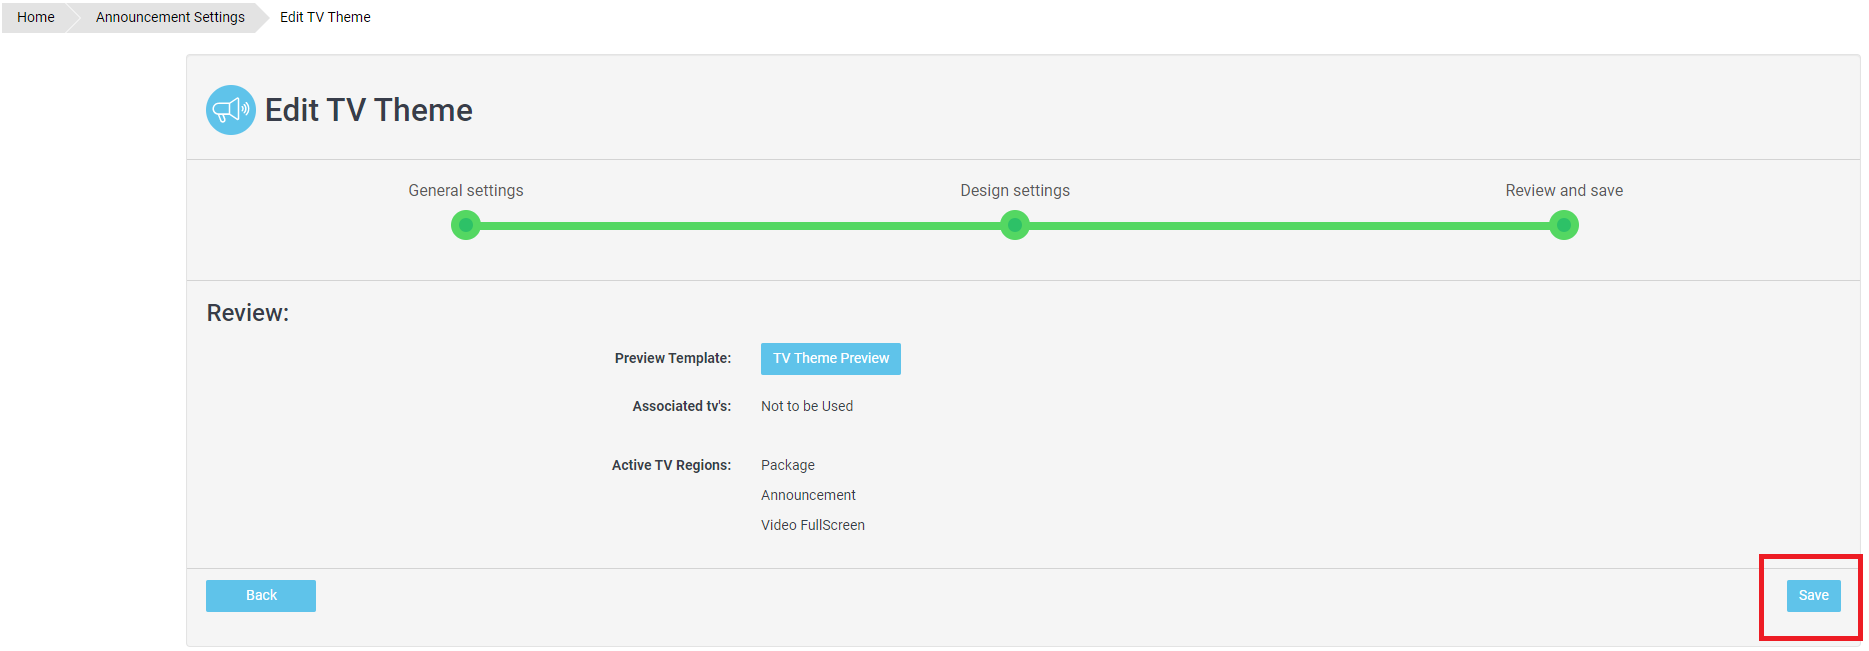This screenshot has height=651, width=1869.
Task: Click the Not to be Used value
Action: tap(807, 406)
